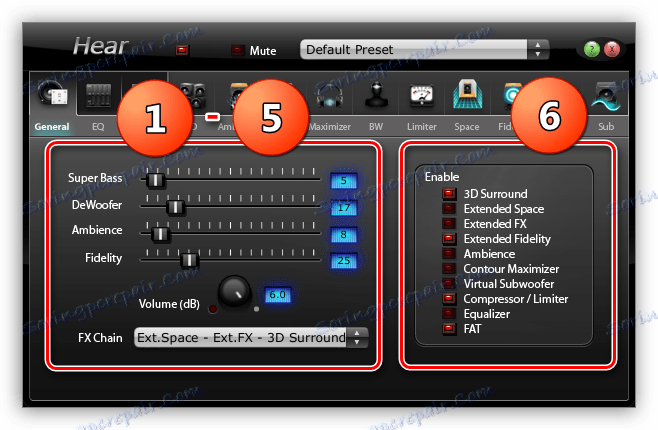
Task: Click the Fidelity value box 25
Action: (x=344, y=261)
